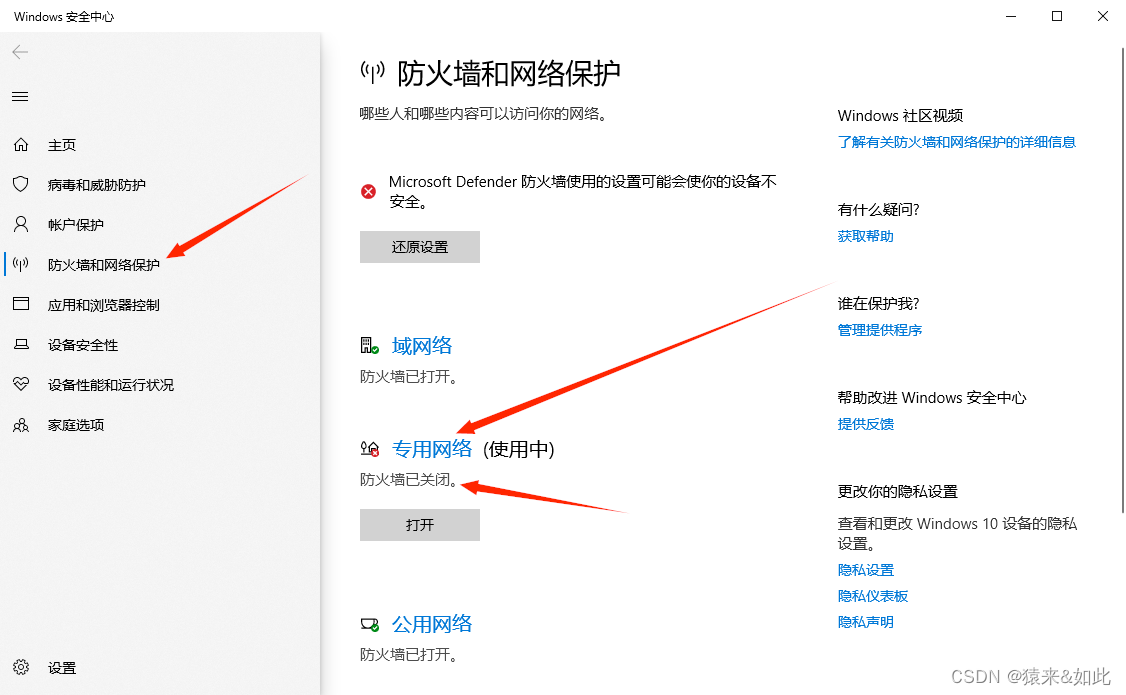Screen dimensions: 1126x695
Task: Click the window icon for 应用和浏览器控制
Action: (21, 304)
